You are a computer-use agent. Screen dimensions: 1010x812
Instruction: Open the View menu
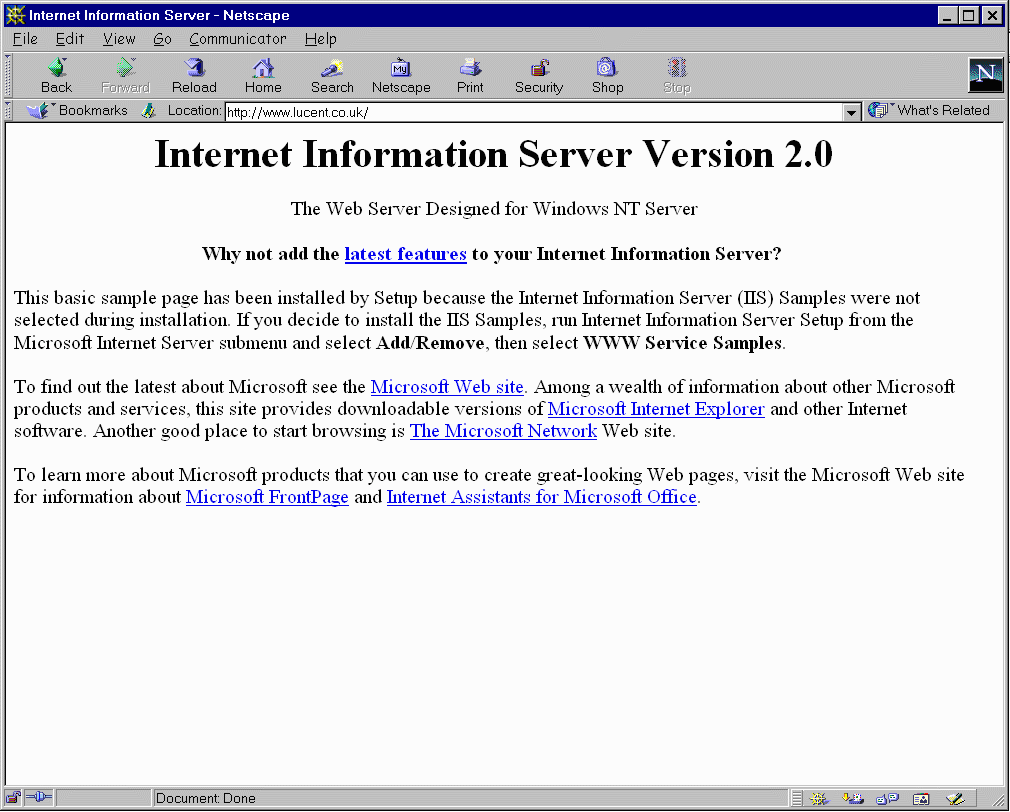(119, 39)
